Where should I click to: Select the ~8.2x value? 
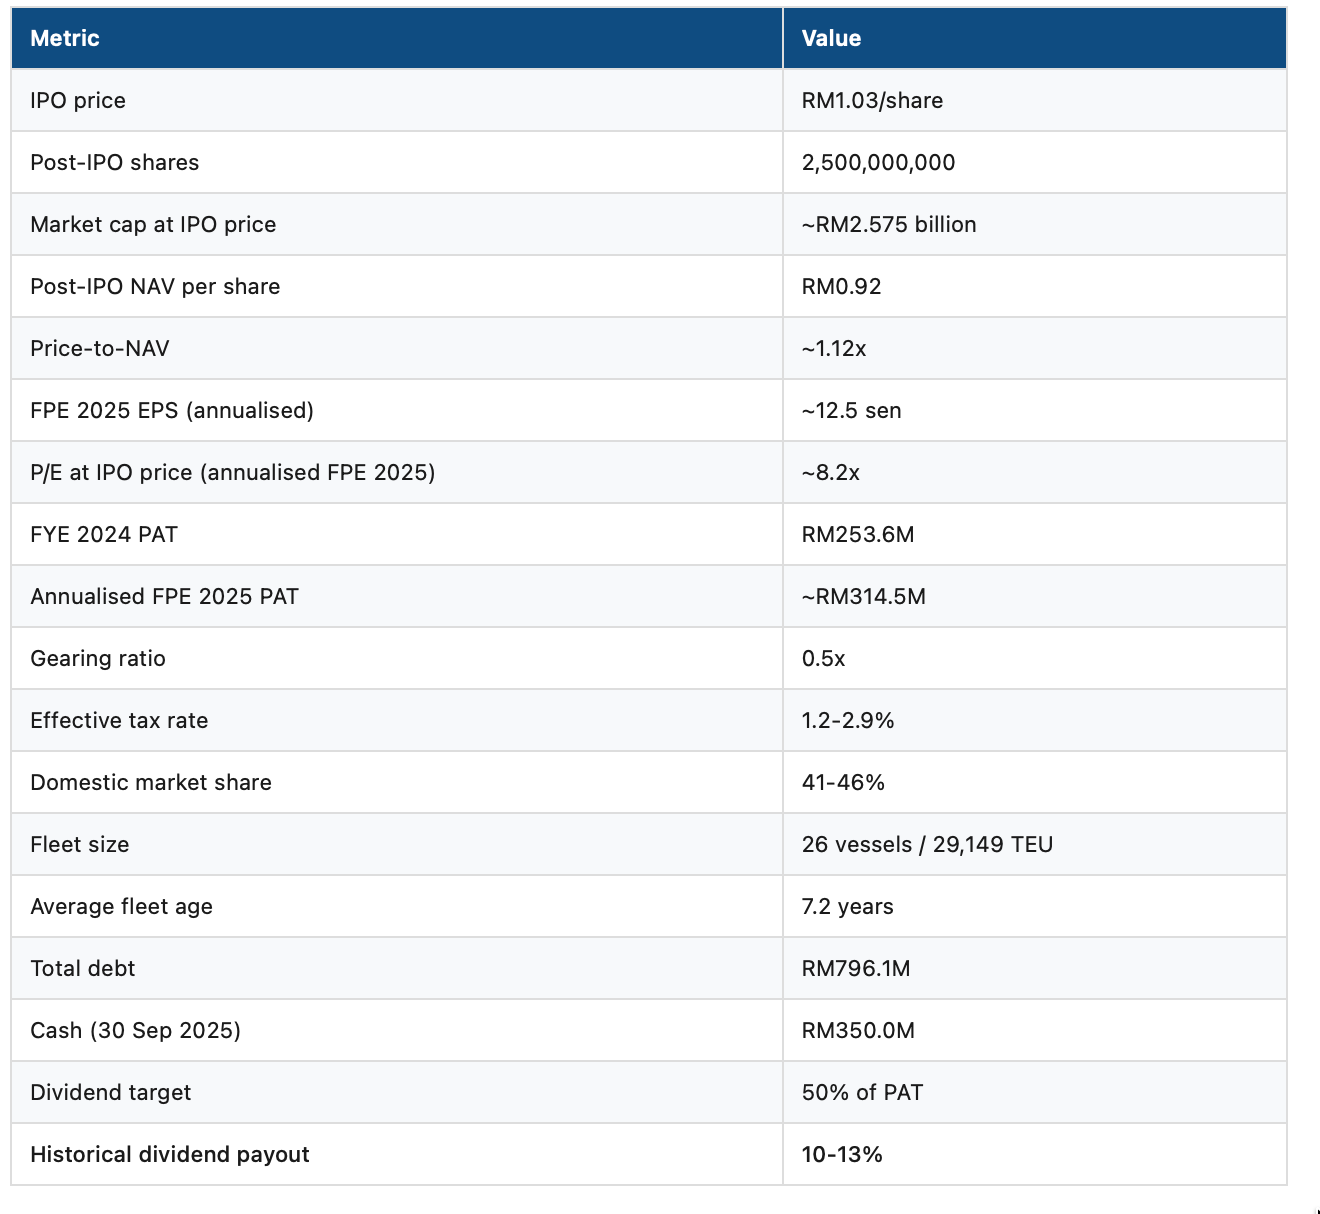(x=830, y=472)
